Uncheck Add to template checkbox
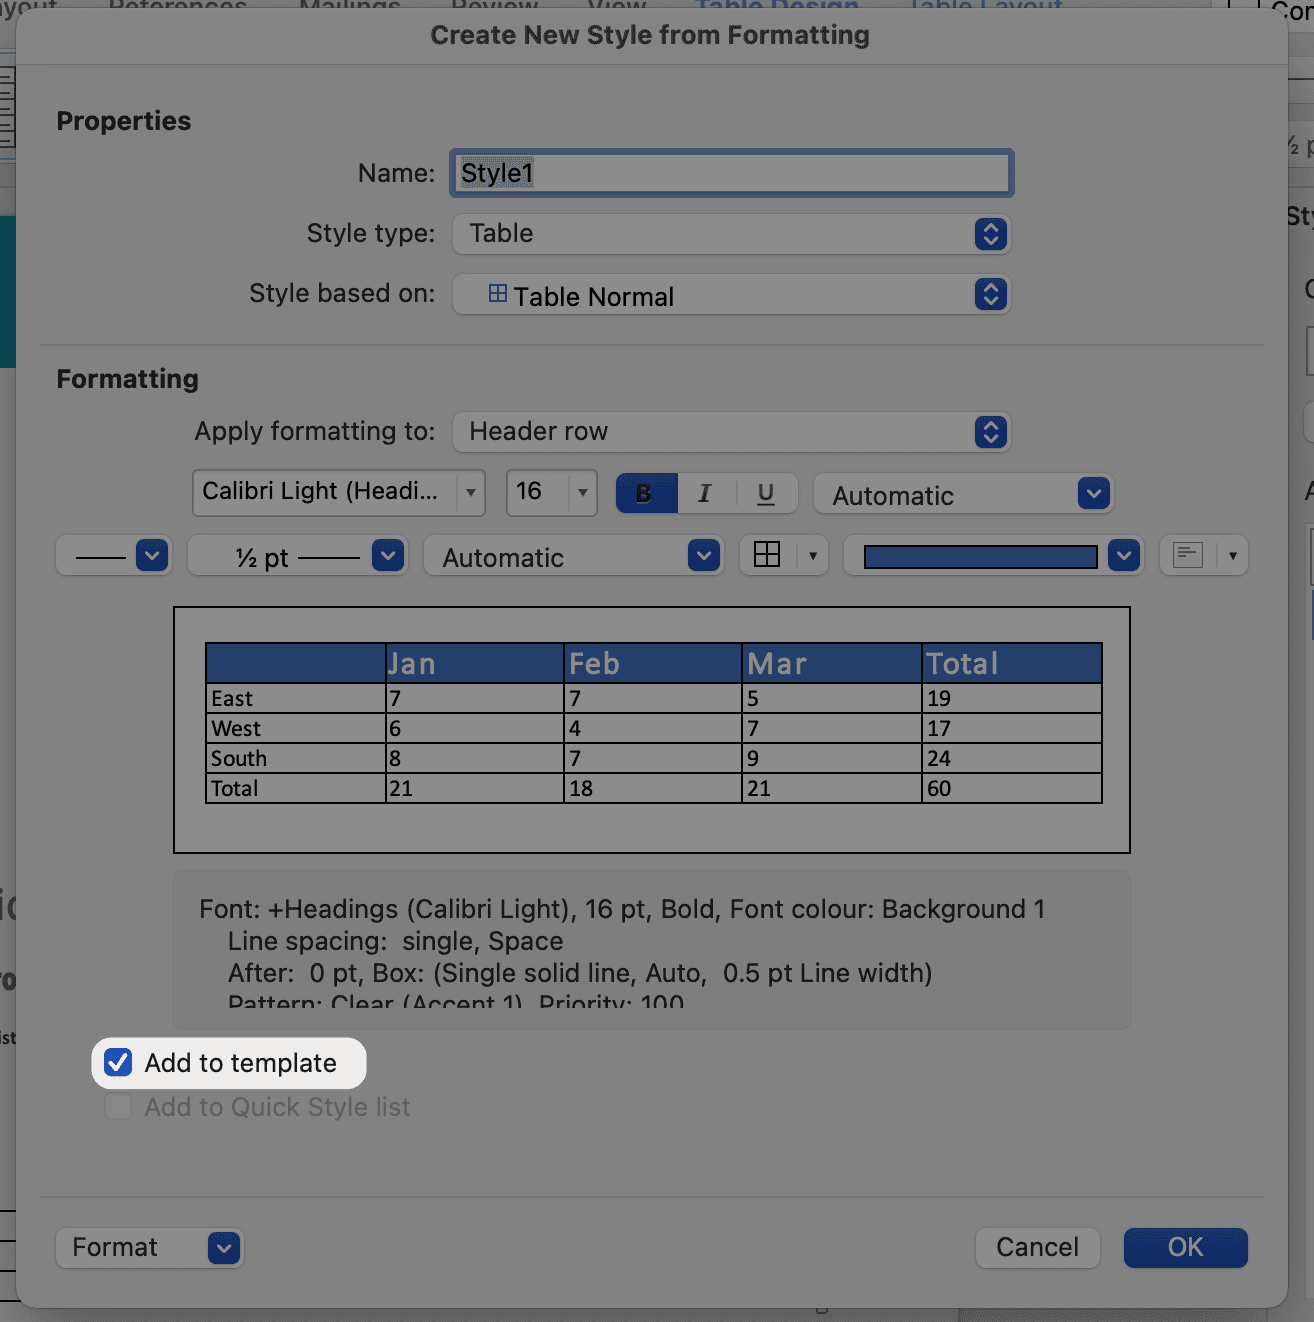Viewport: 1314px width, 1322px height. [x=119, y=1063]
